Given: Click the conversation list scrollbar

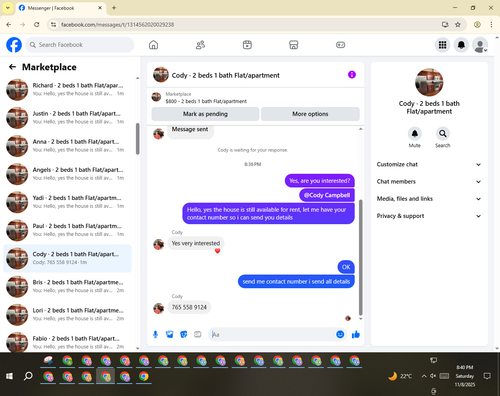Looking at the screenshot, I should (138, 139).
